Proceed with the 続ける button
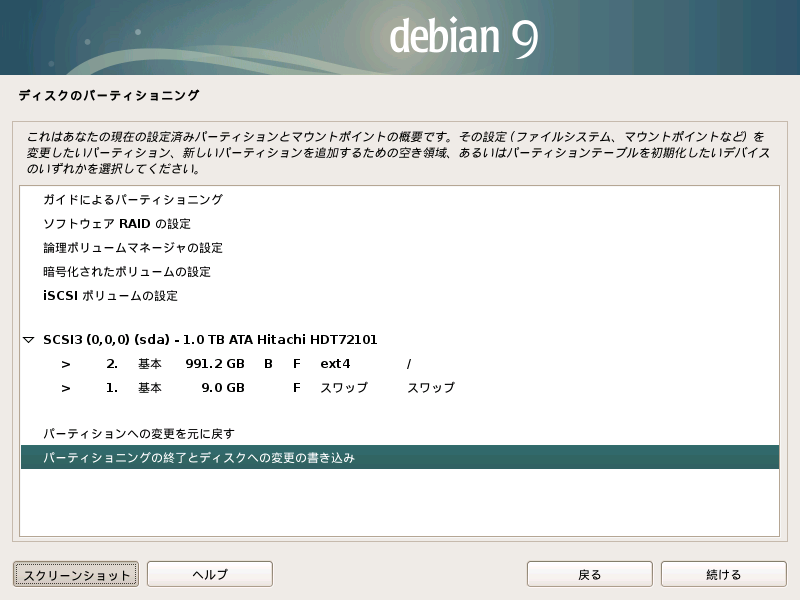Image resolution: width=800 pixels, height=600 pixels. (723, 574)
